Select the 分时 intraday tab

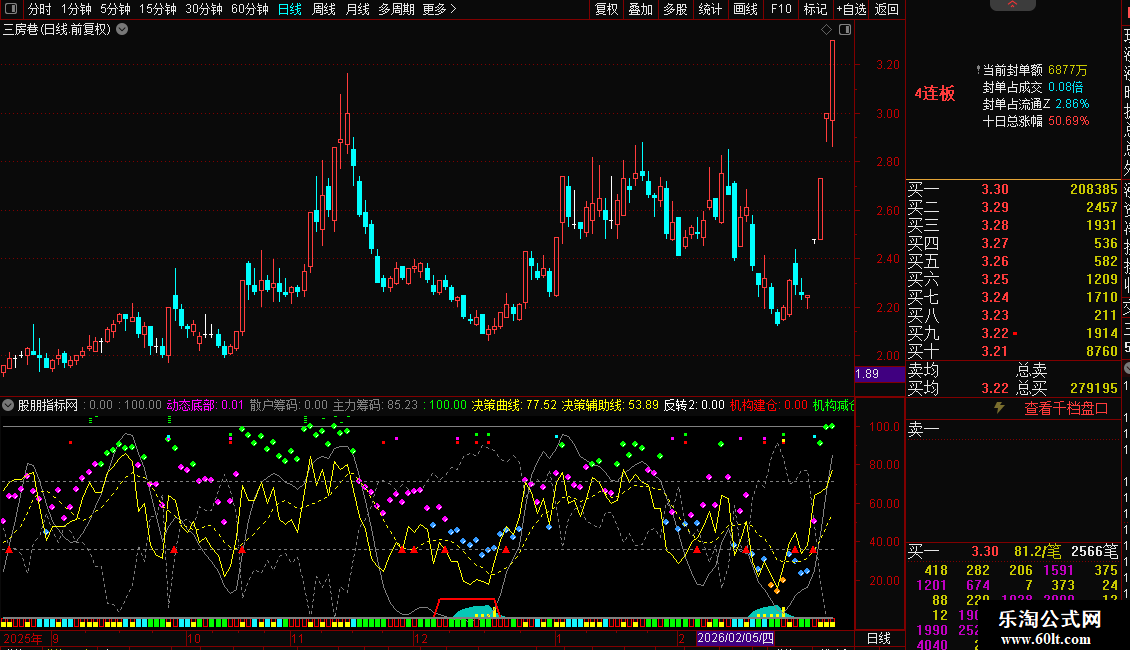pyautogui.click(x=39, y=9)
